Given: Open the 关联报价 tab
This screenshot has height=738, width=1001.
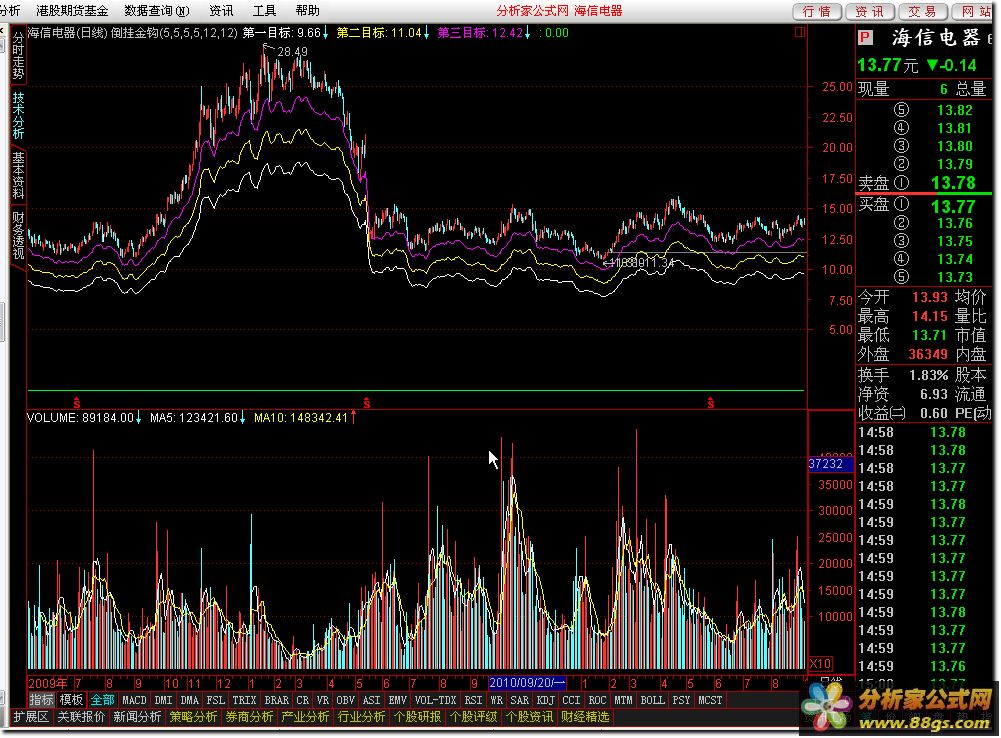Looking at the screenshot, I should (x=81, y=718).
